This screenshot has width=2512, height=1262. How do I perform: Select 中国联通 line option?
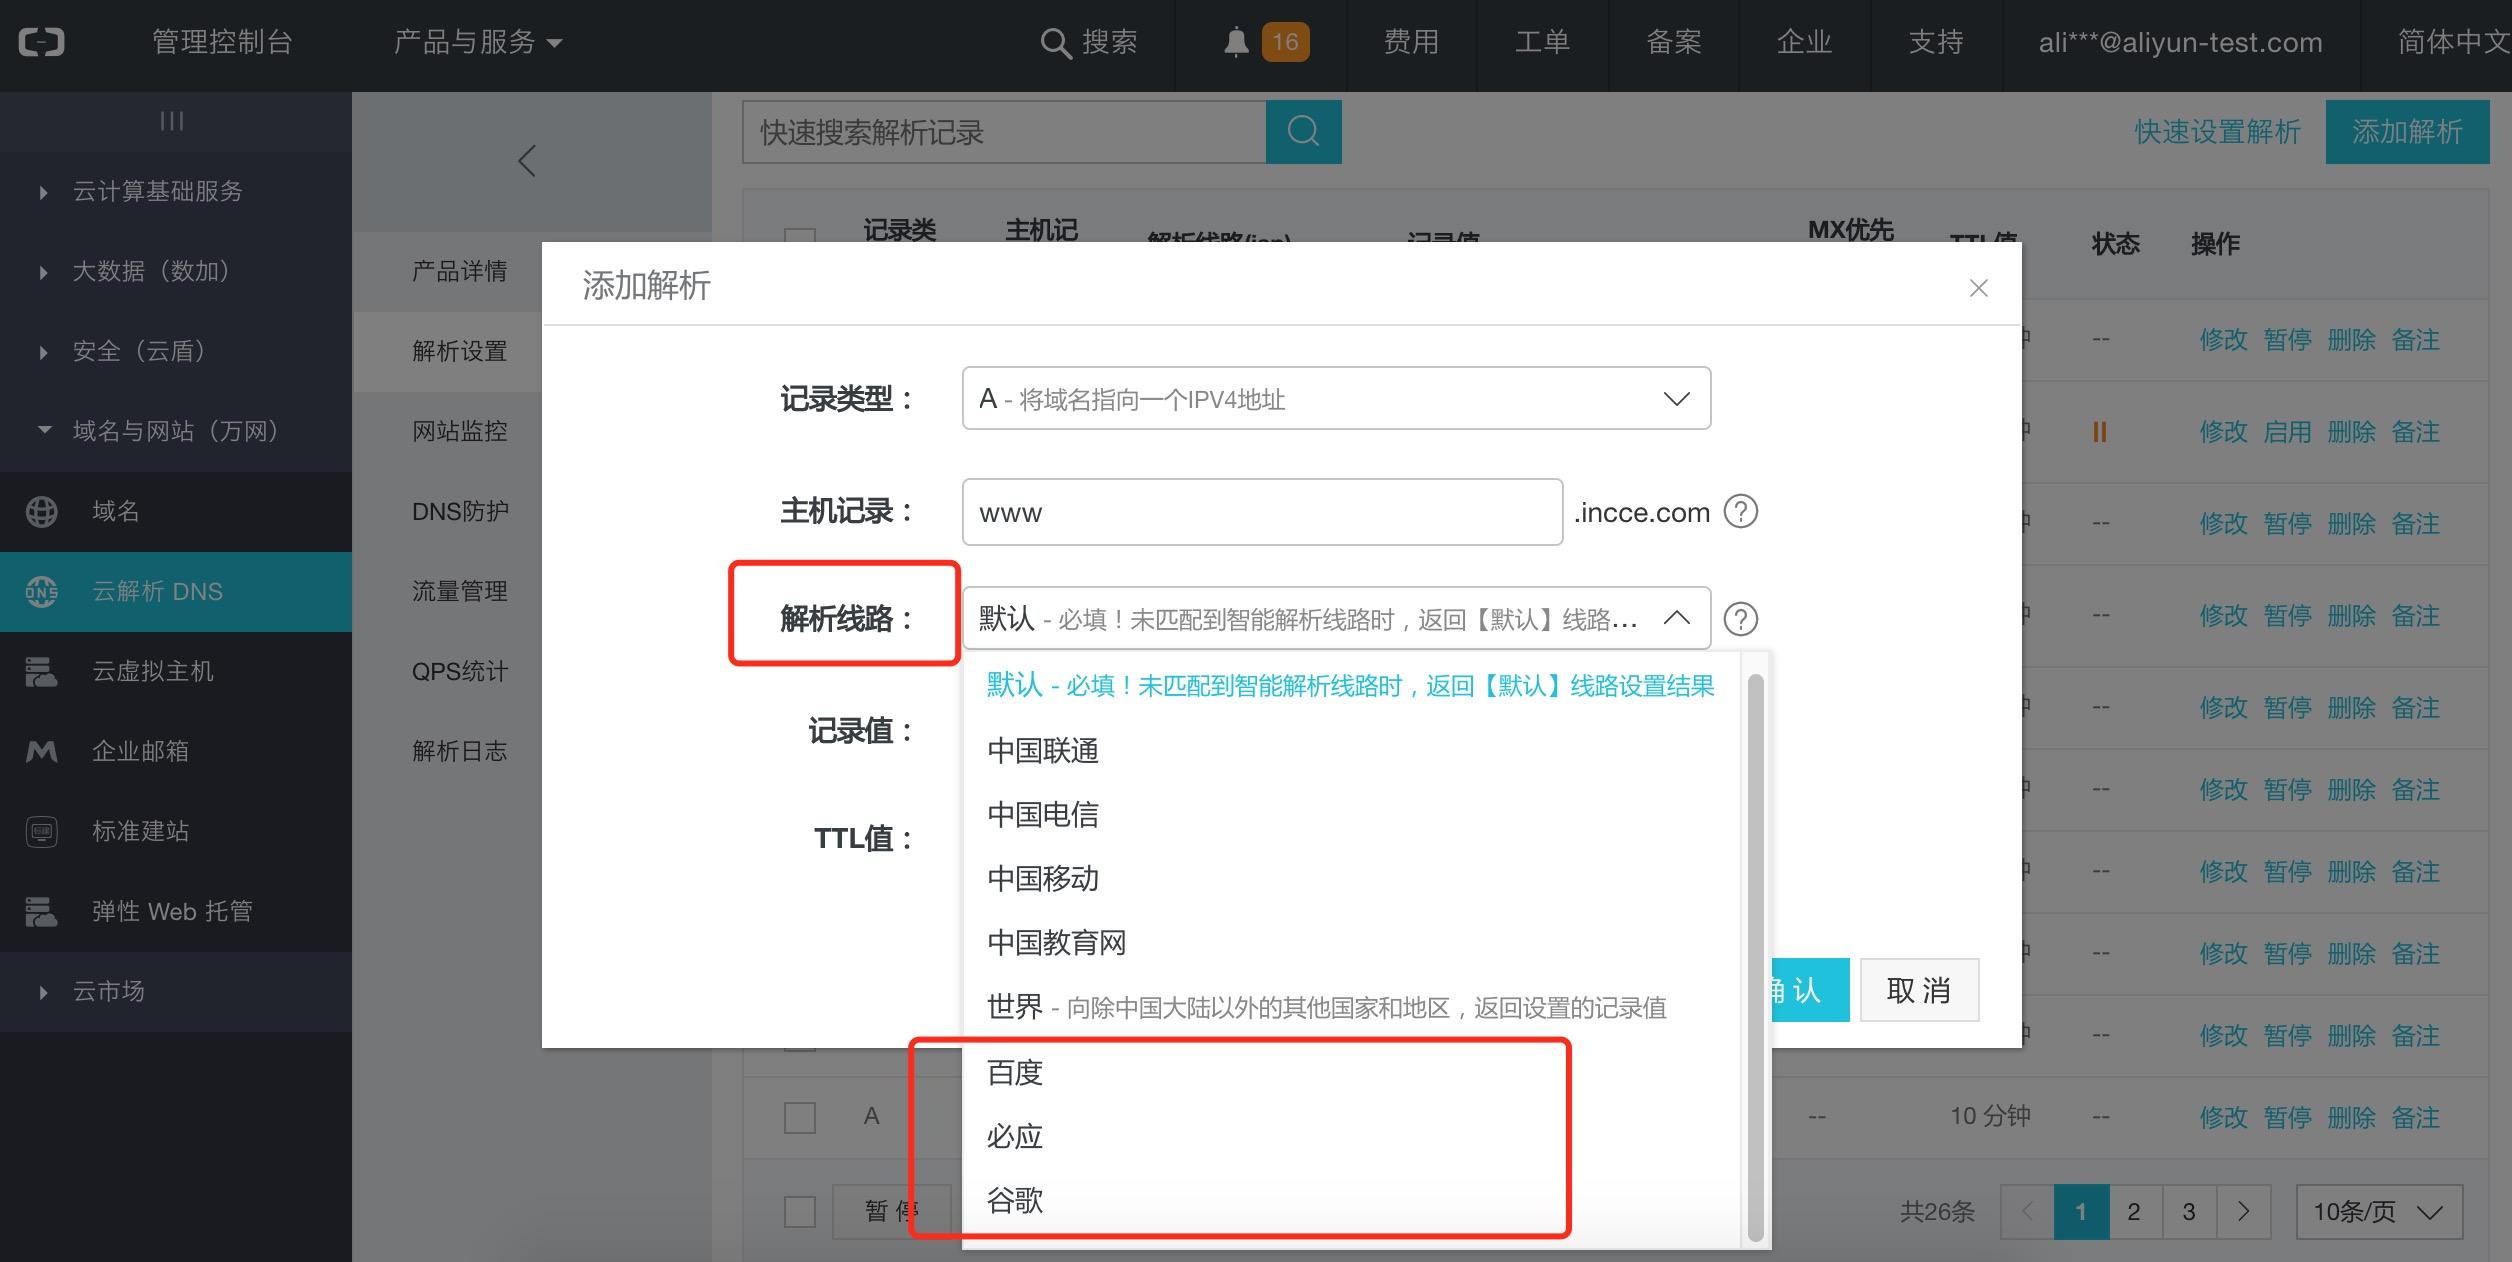tap(1350, 751)
